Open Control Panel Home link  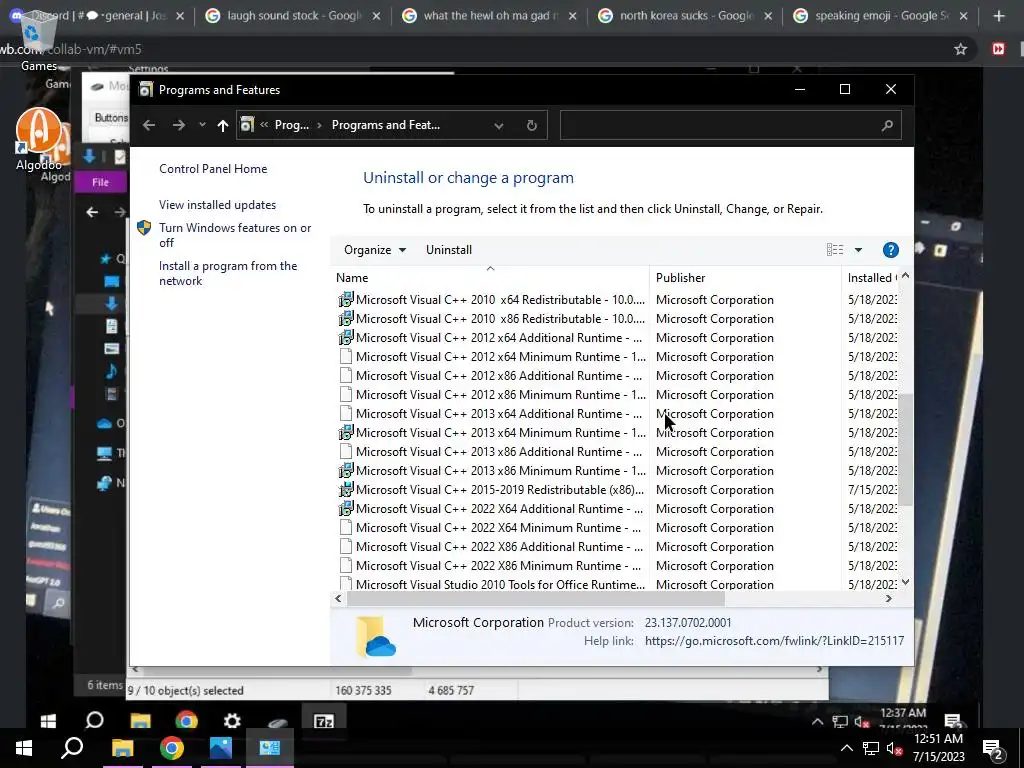[x=213, y=168]
